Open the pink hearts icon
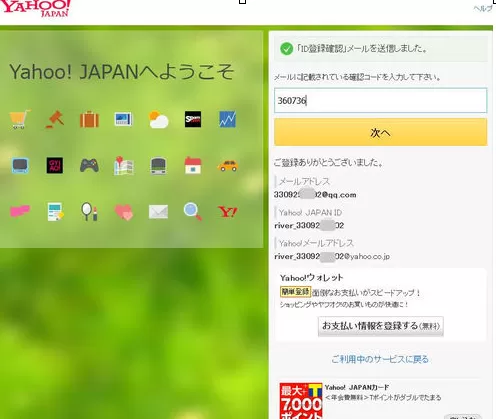The image size is (496, 419). click(124, 212)
